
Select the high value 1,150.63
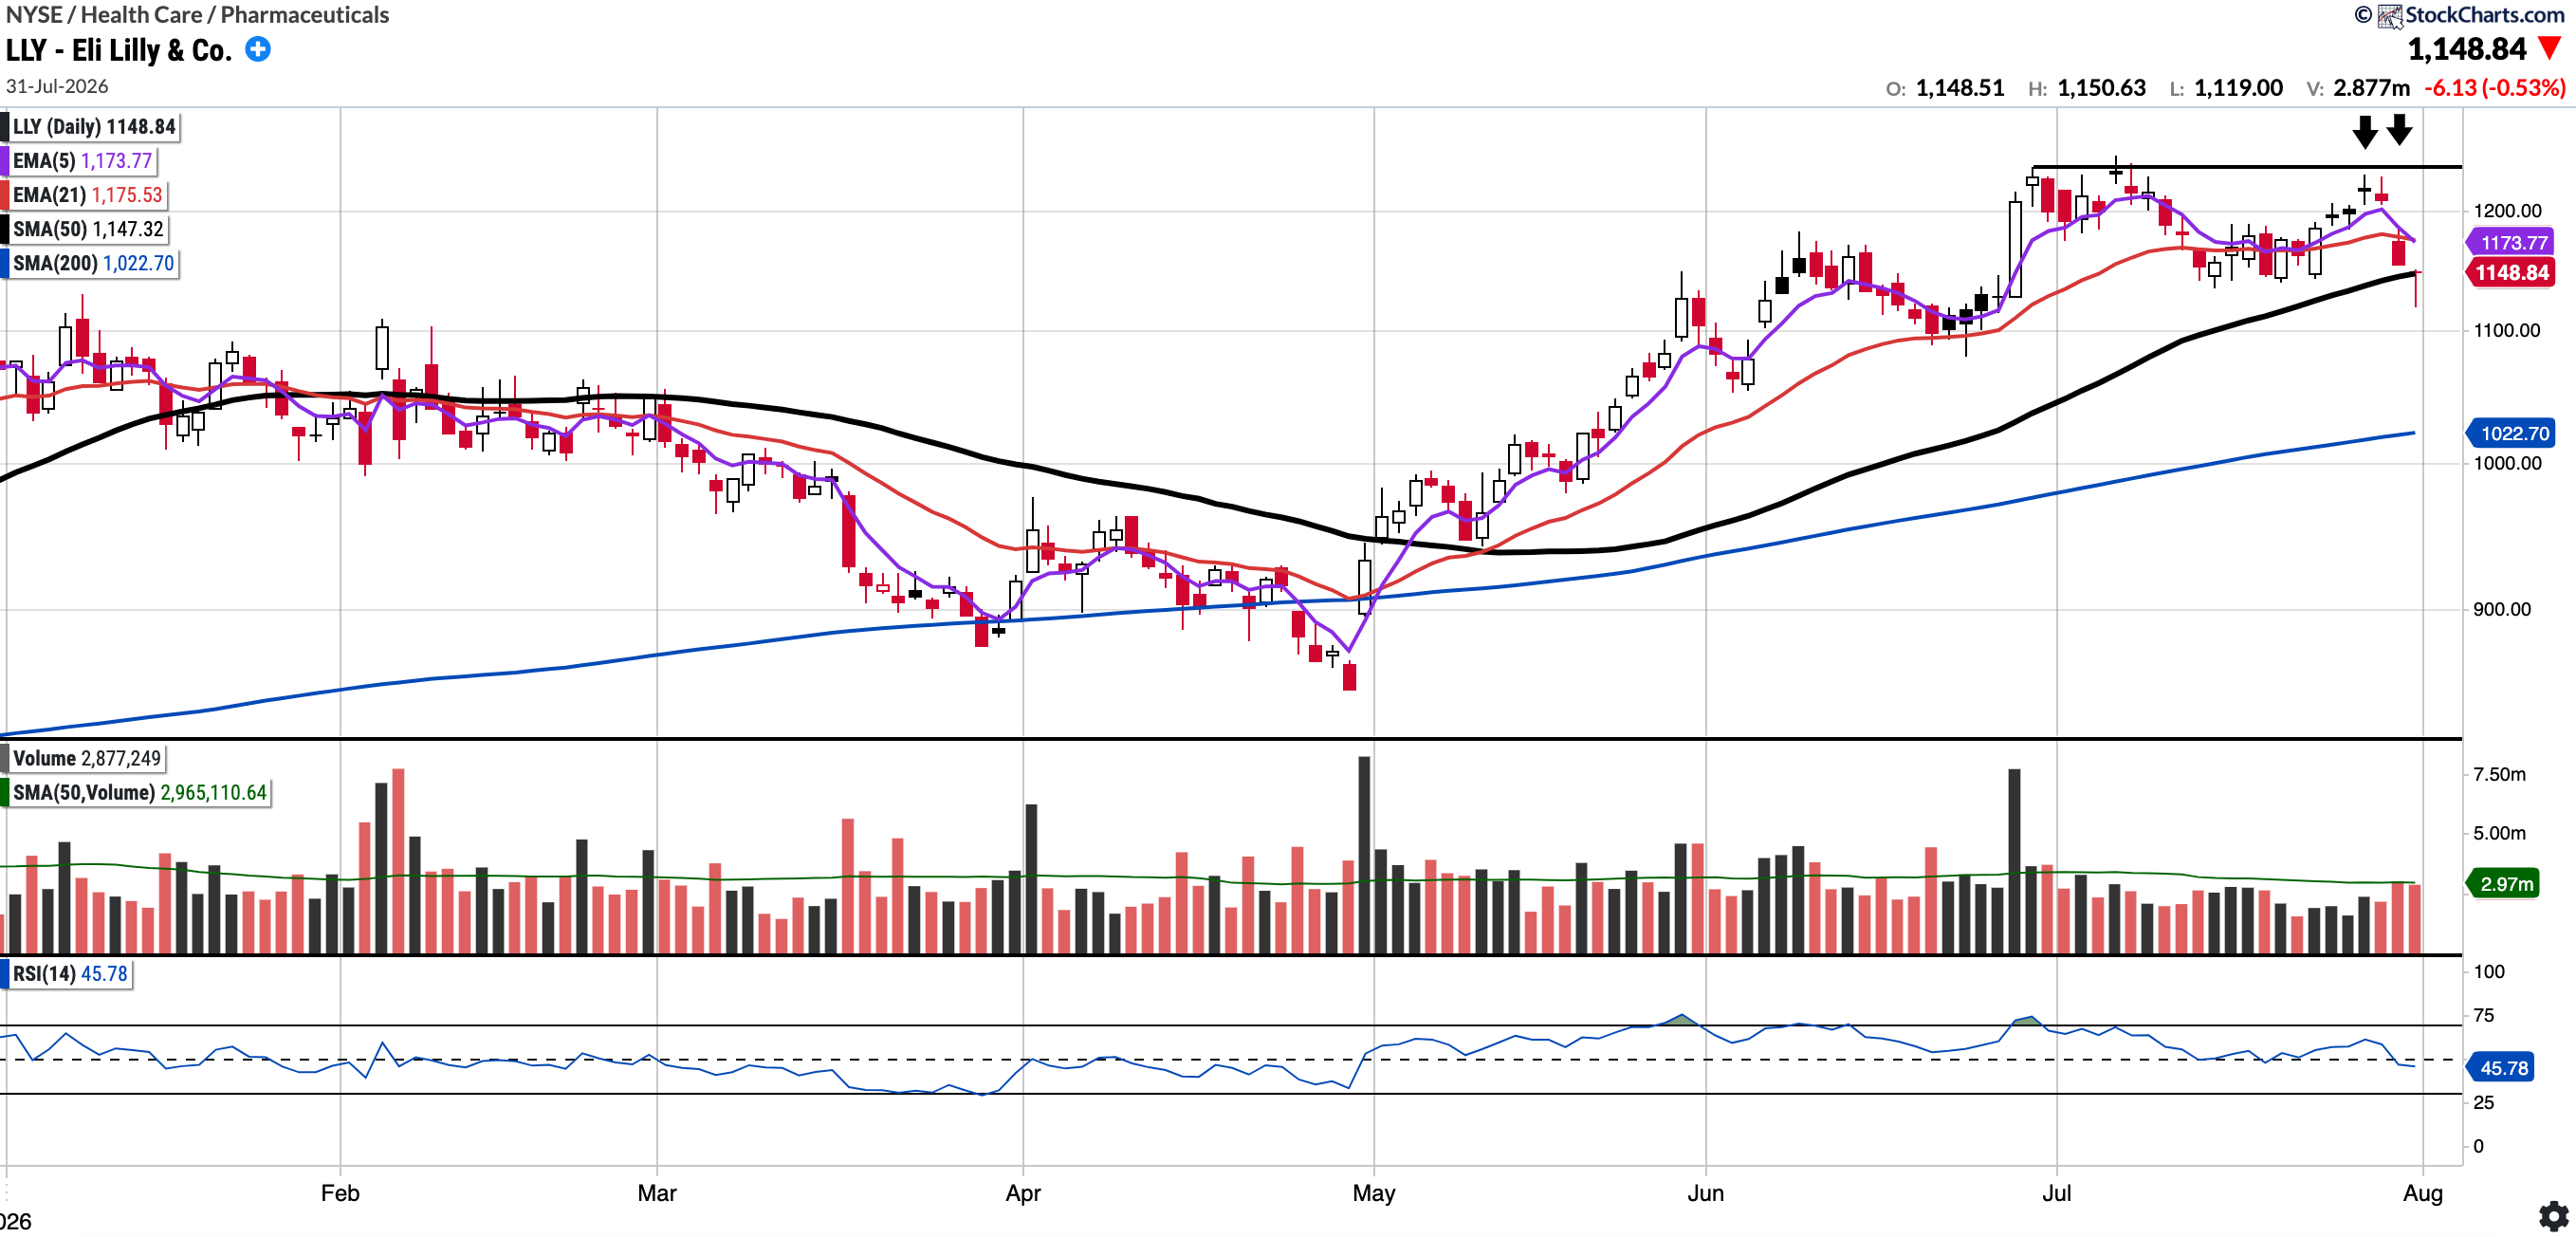tap(2101, 88)
